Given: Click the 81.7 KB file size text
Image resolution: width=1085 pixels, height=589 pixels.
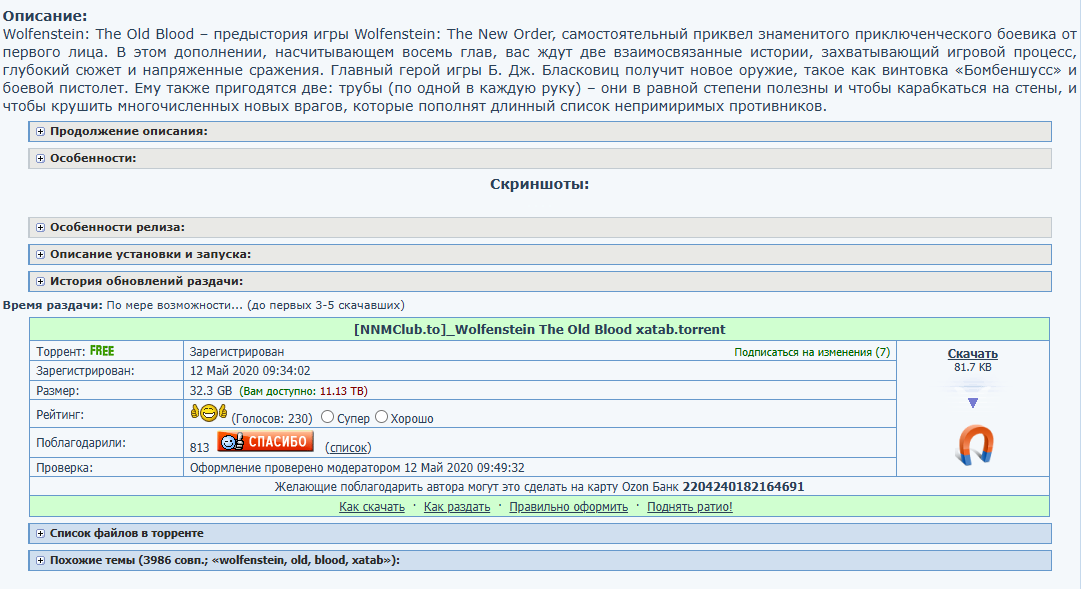Looking at the screenshot, I should pos(972,368).
